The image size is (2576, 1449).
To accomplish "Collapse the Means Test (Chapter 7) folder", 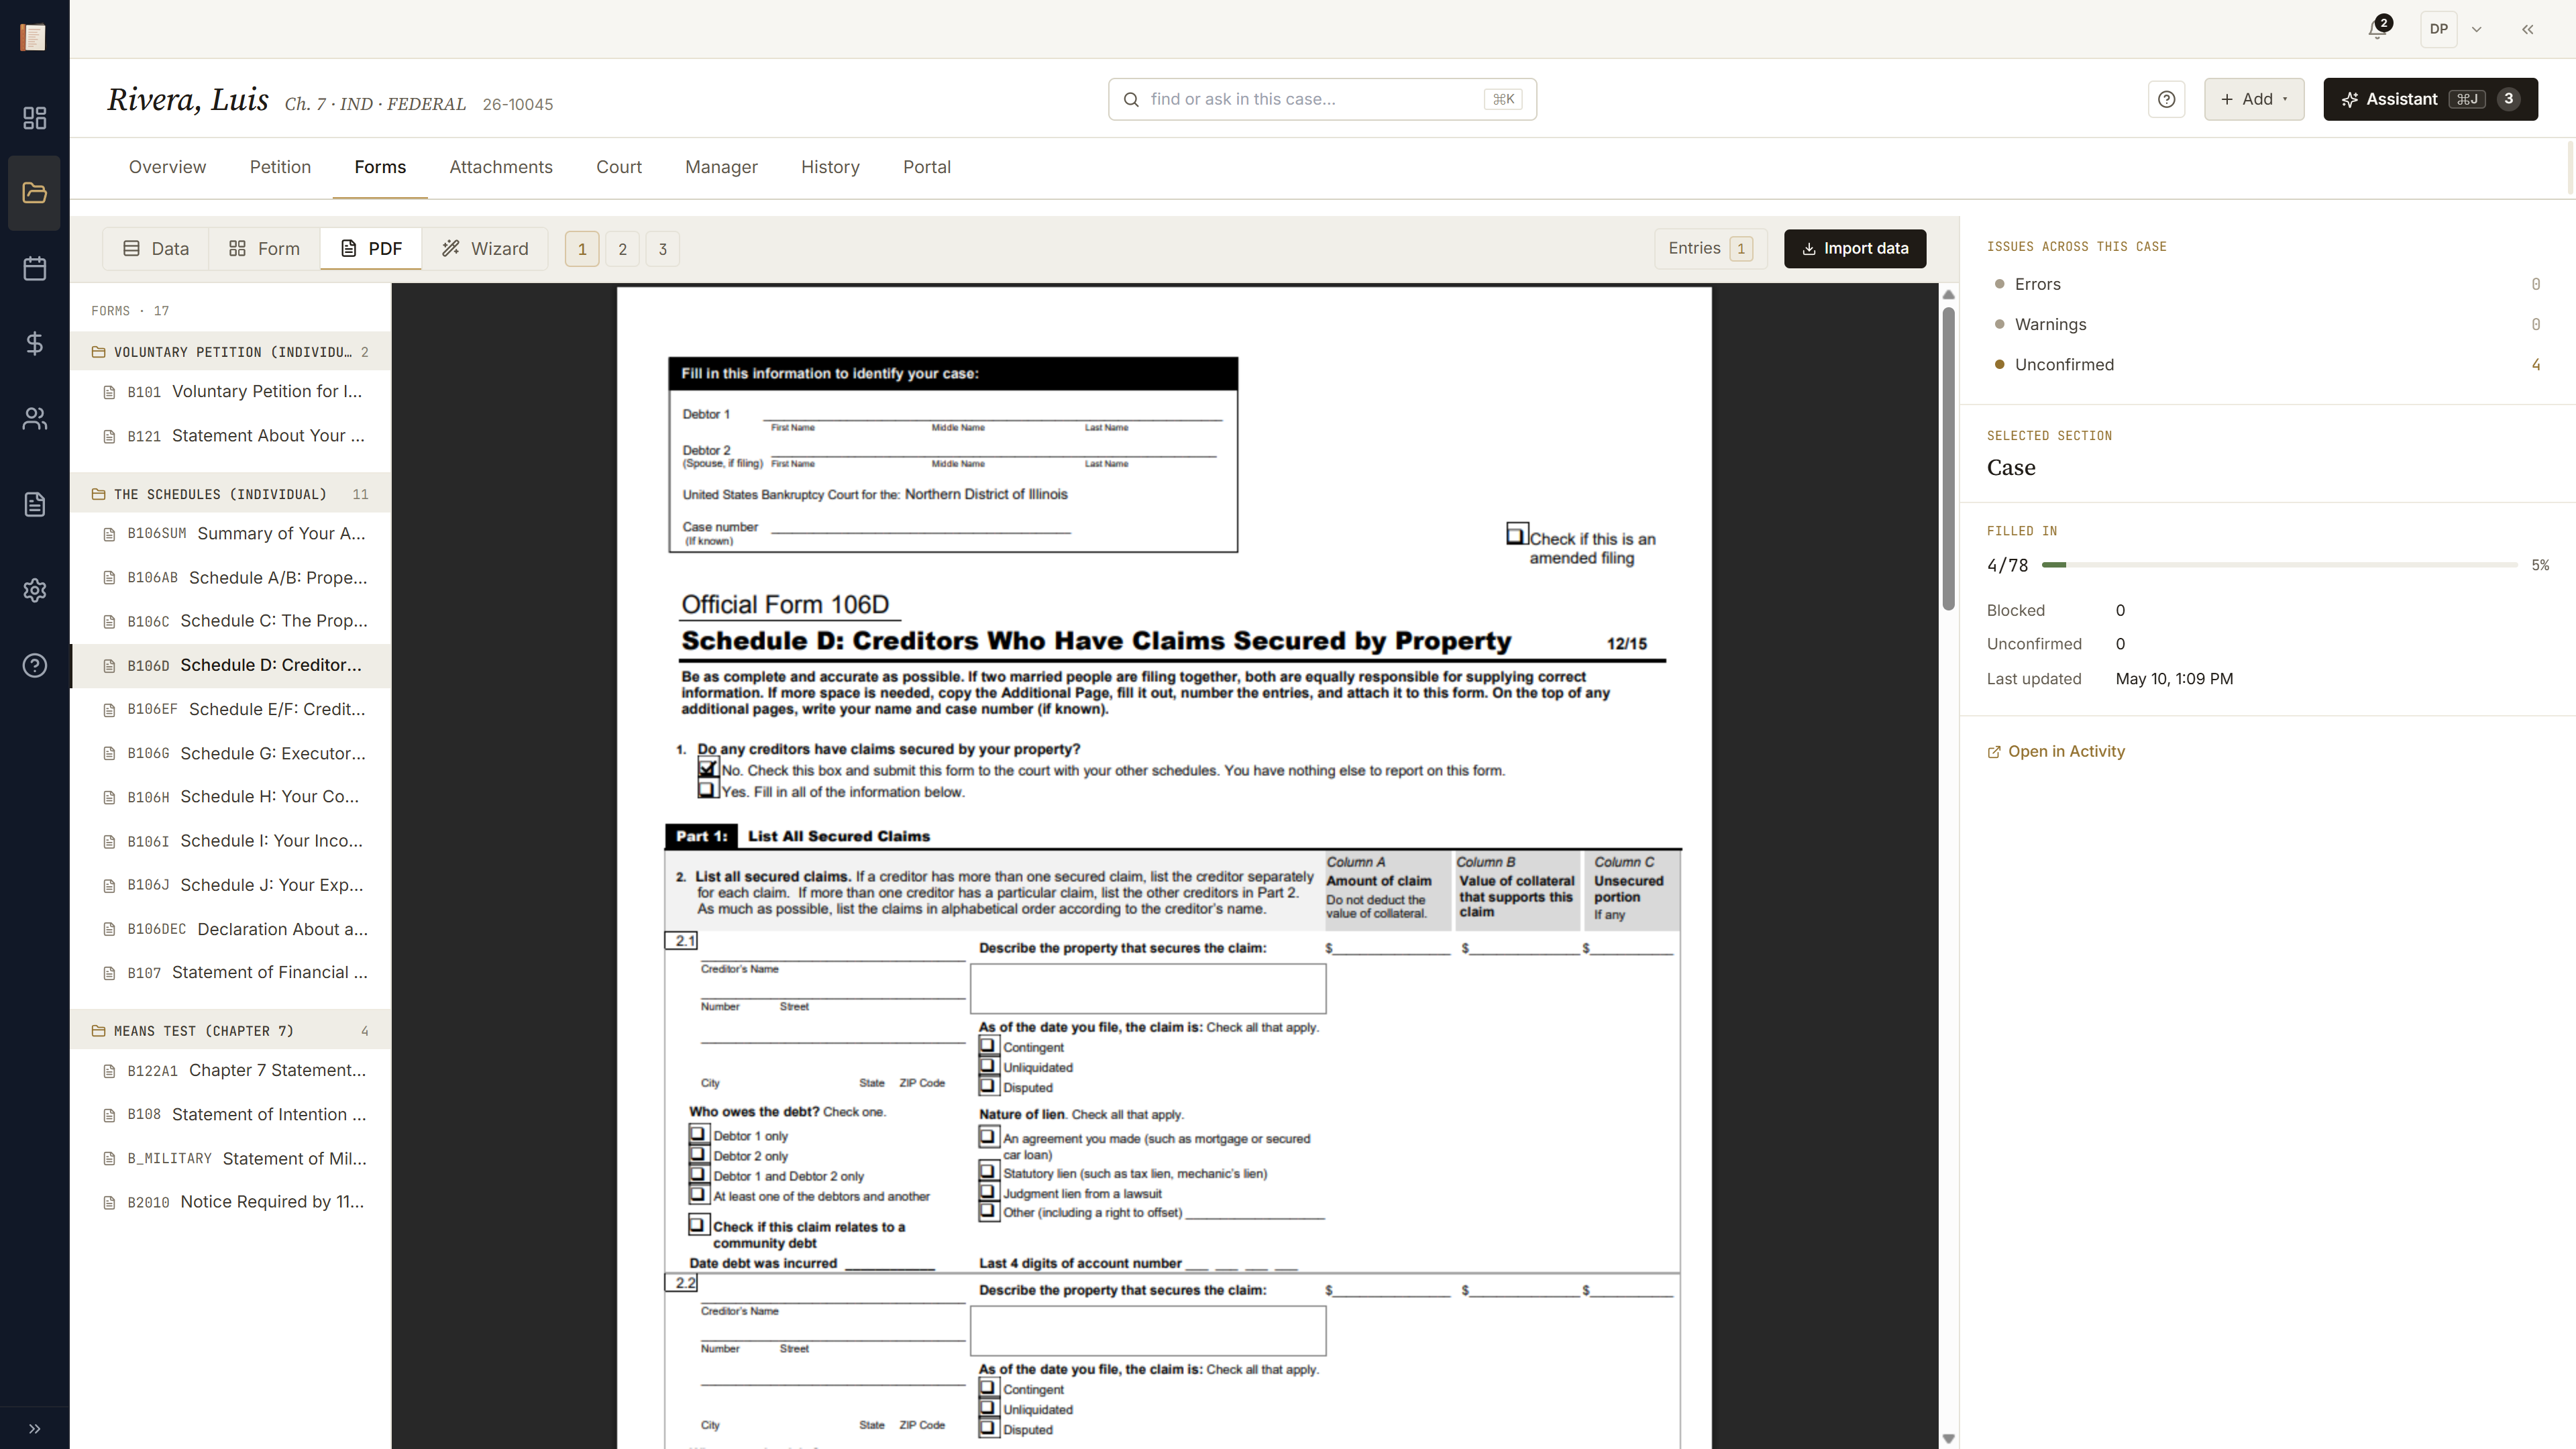I will [x=230, y=1031].
